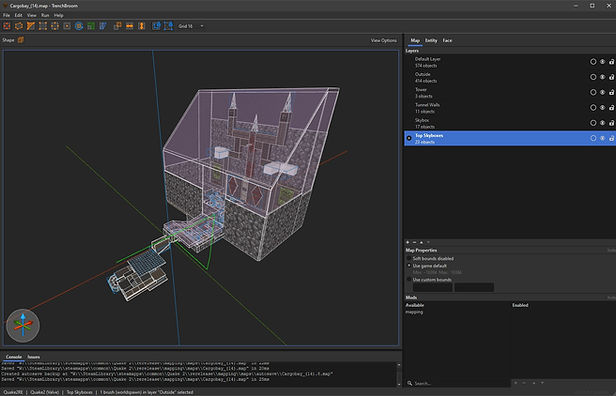Toggle texture lock icon
616x396 pixels.
click(156, 26)
